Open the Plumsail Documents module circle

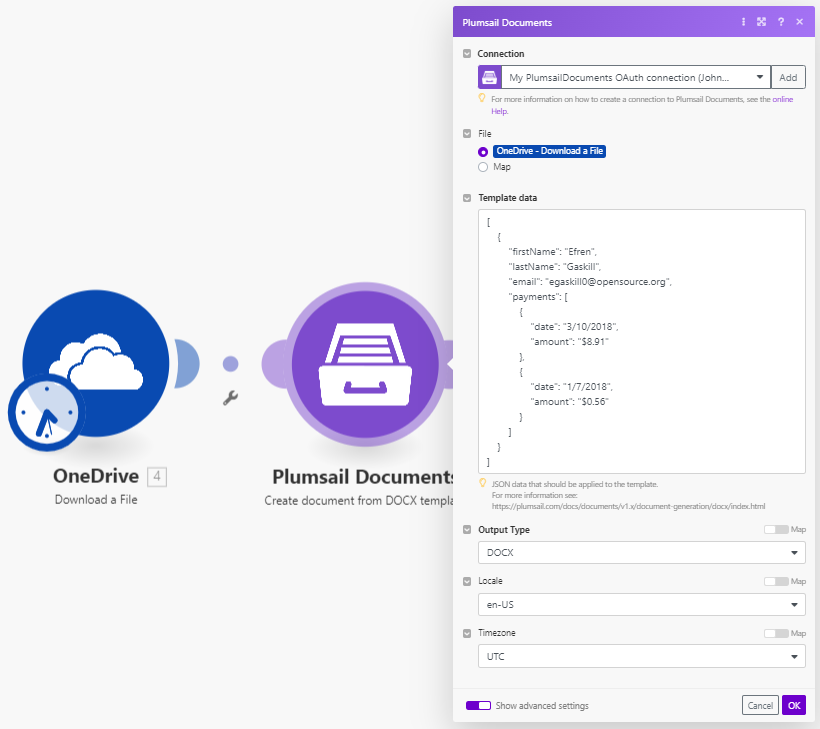pyautogui.click(x=365, y=364)
